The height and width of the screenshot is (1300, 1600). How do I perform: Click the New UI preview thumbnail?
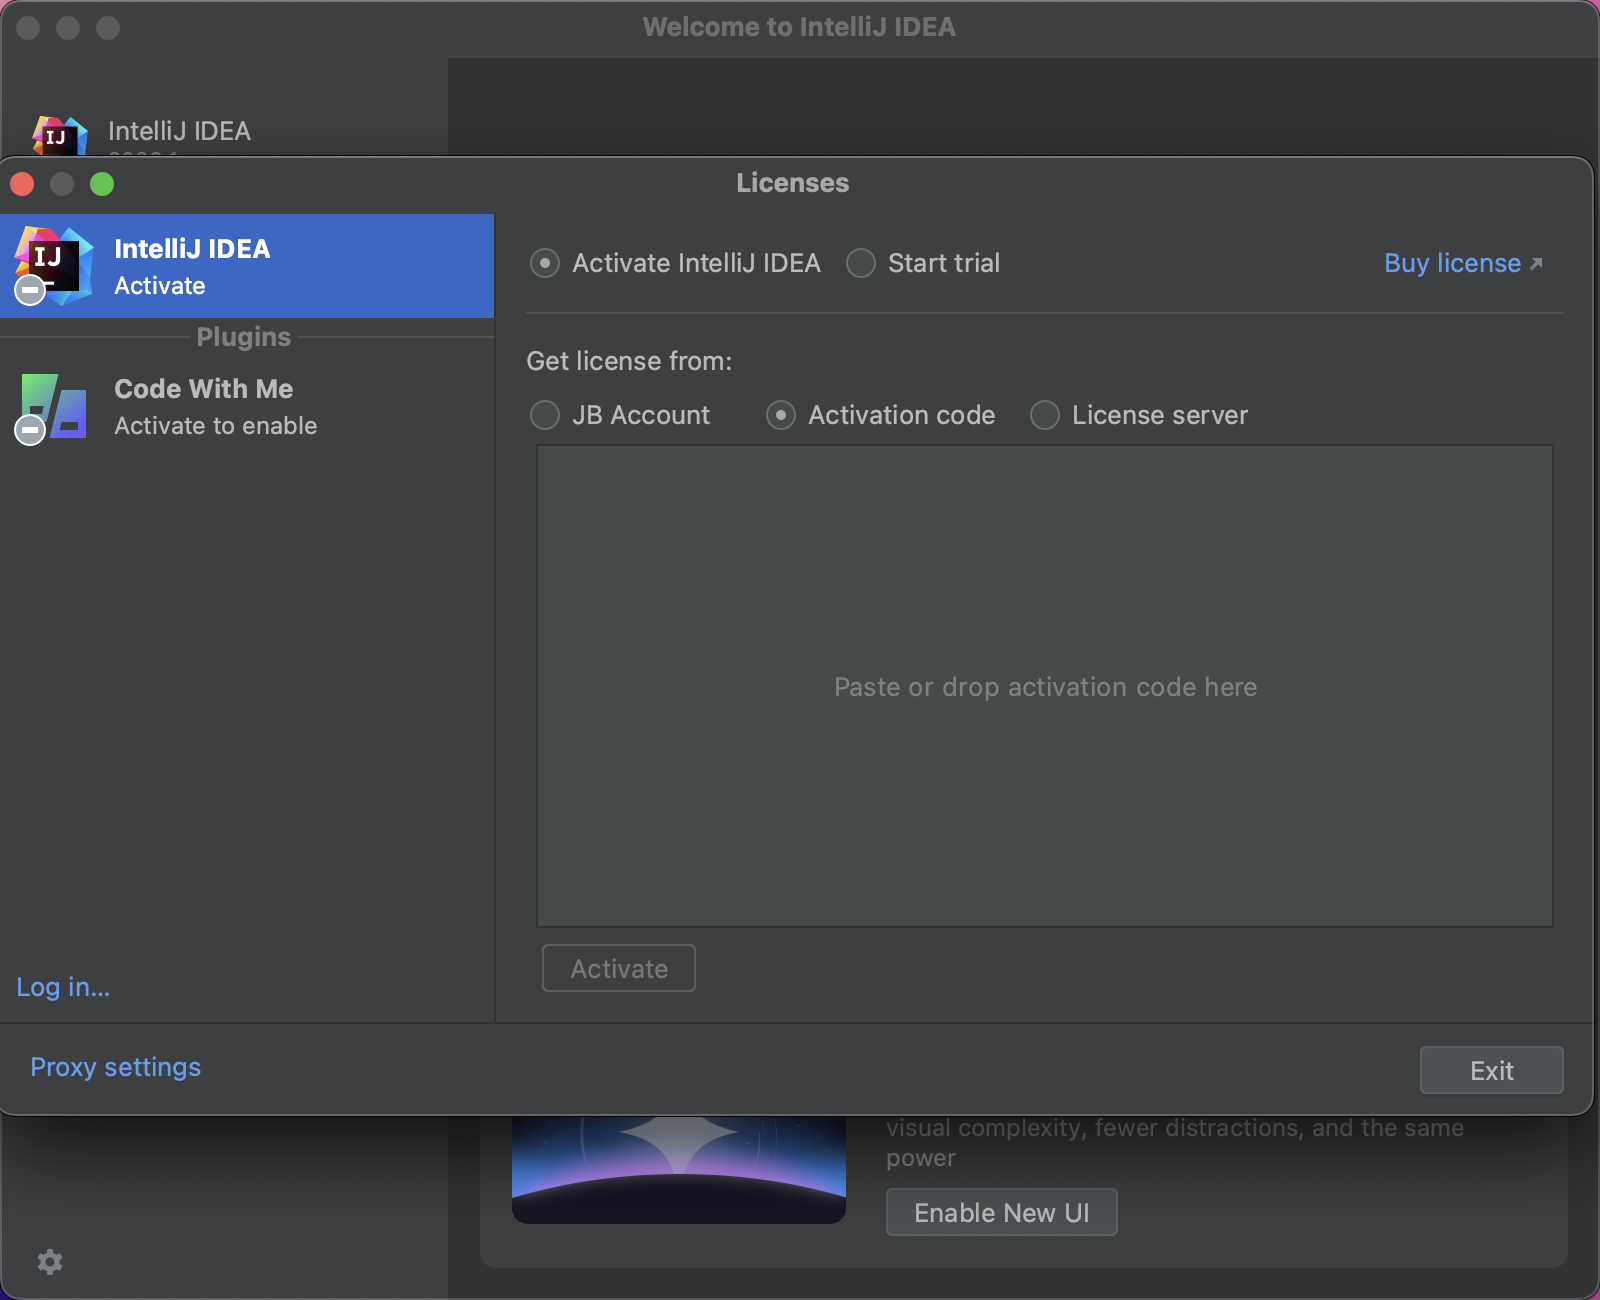(679, 1169)
